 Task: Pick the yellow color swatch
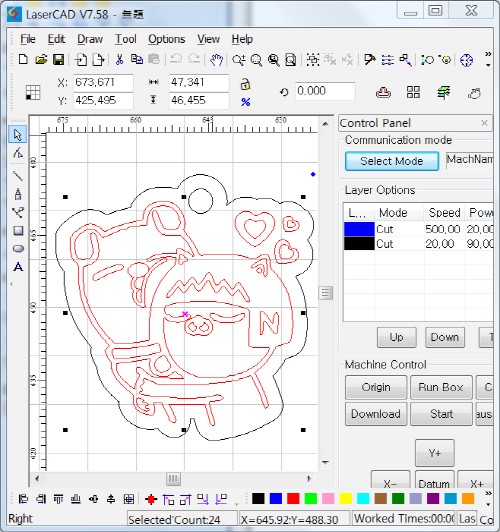pos(346,499)
